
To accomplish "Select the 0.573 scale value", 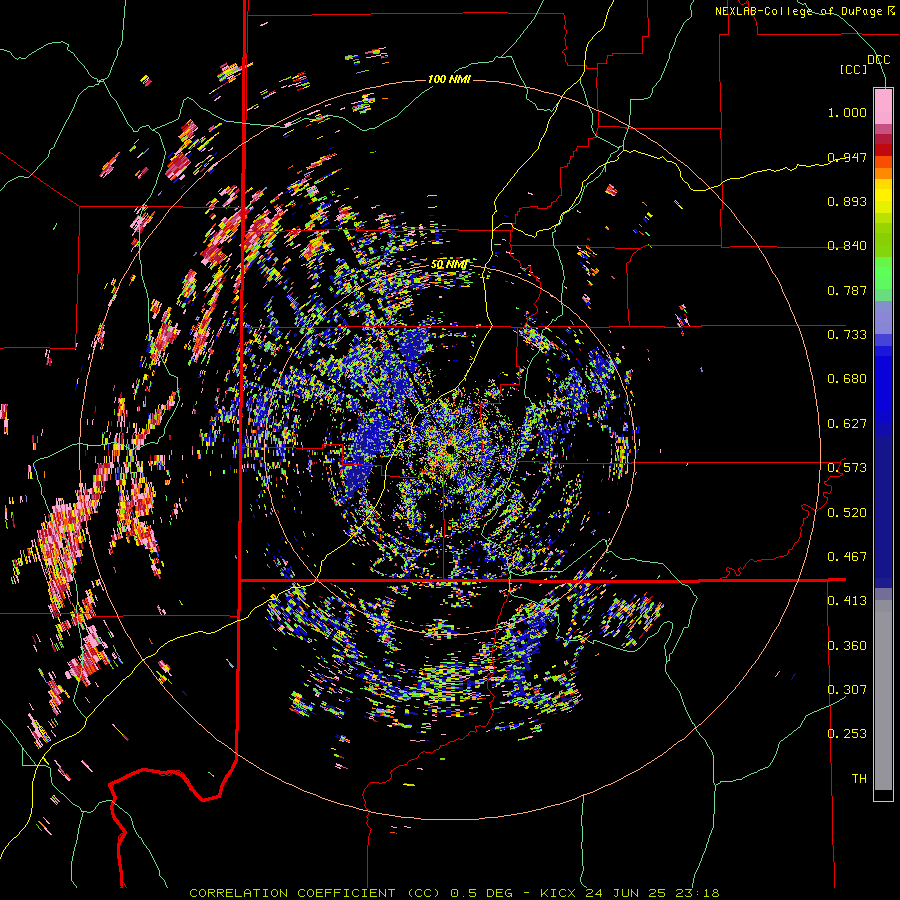I will [847, 468].
